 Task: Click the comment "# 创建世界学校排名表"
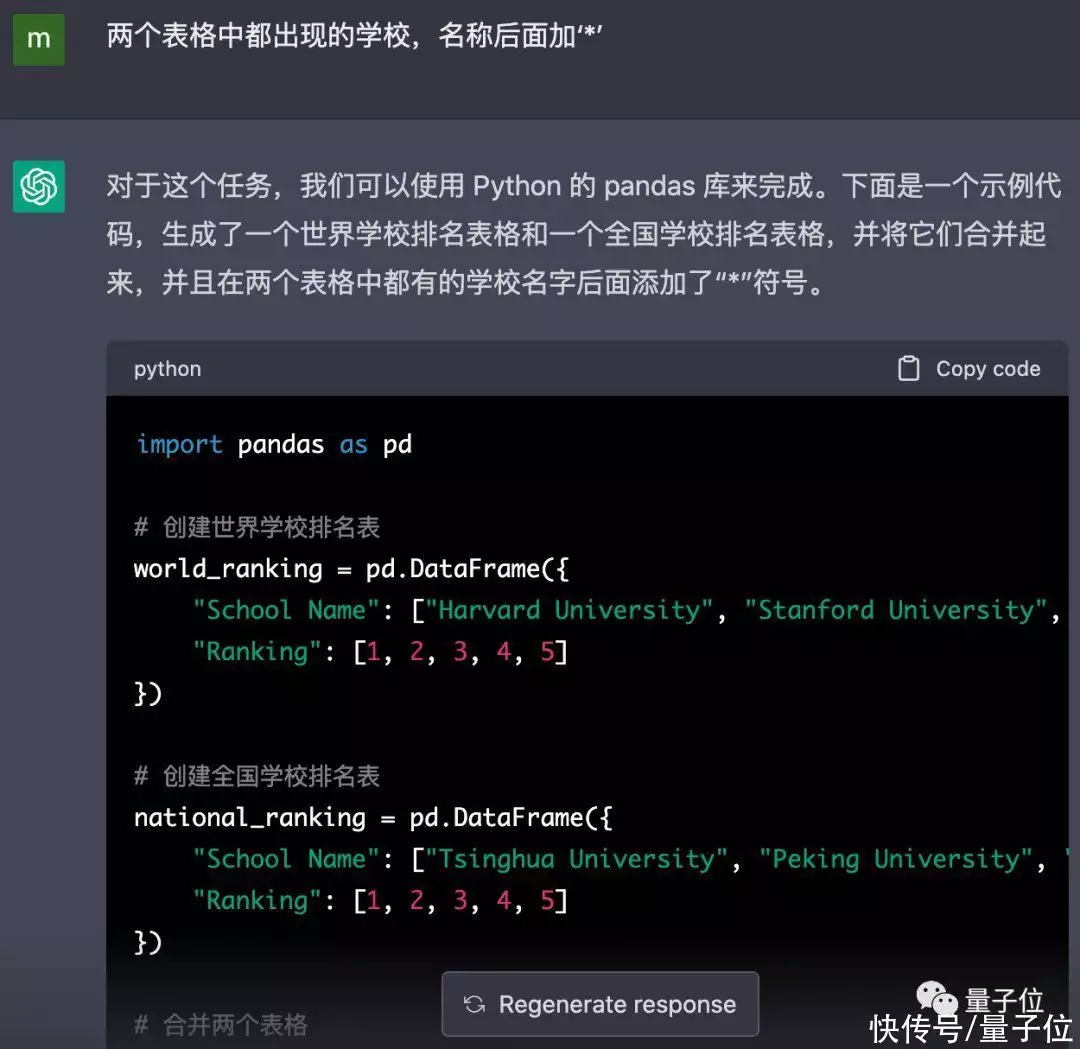(x=257, y=527)
